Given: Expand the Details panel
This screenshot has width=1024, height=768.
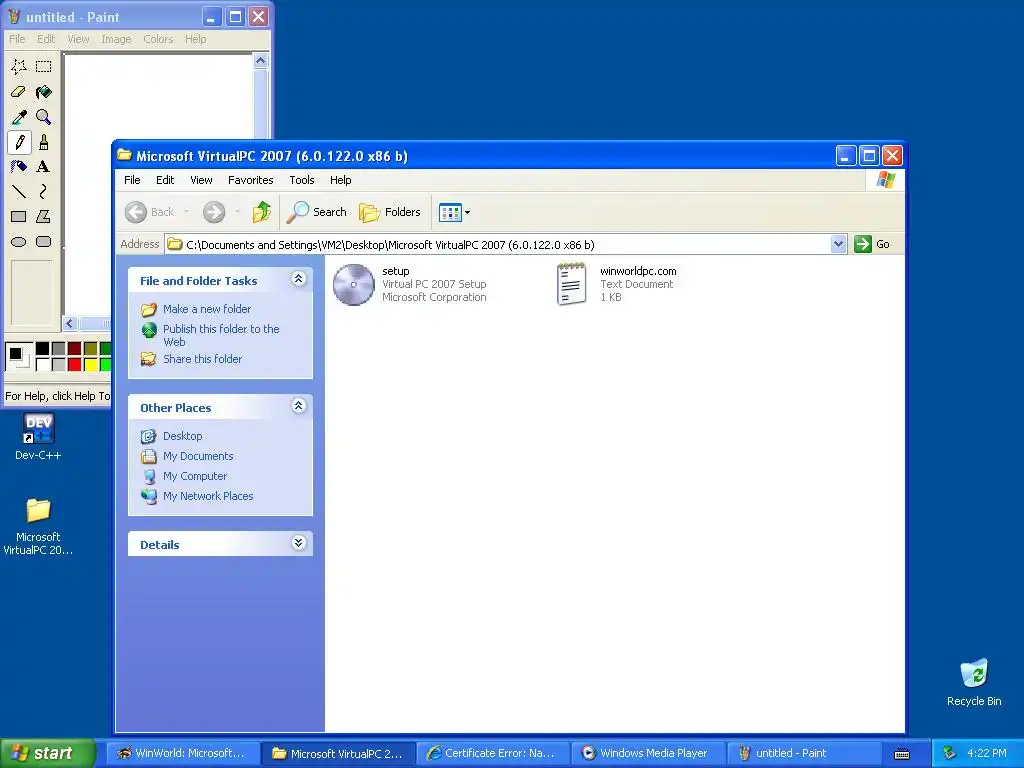Looking at the screenshot, I should pyautogui.click(x=298, y=543).
